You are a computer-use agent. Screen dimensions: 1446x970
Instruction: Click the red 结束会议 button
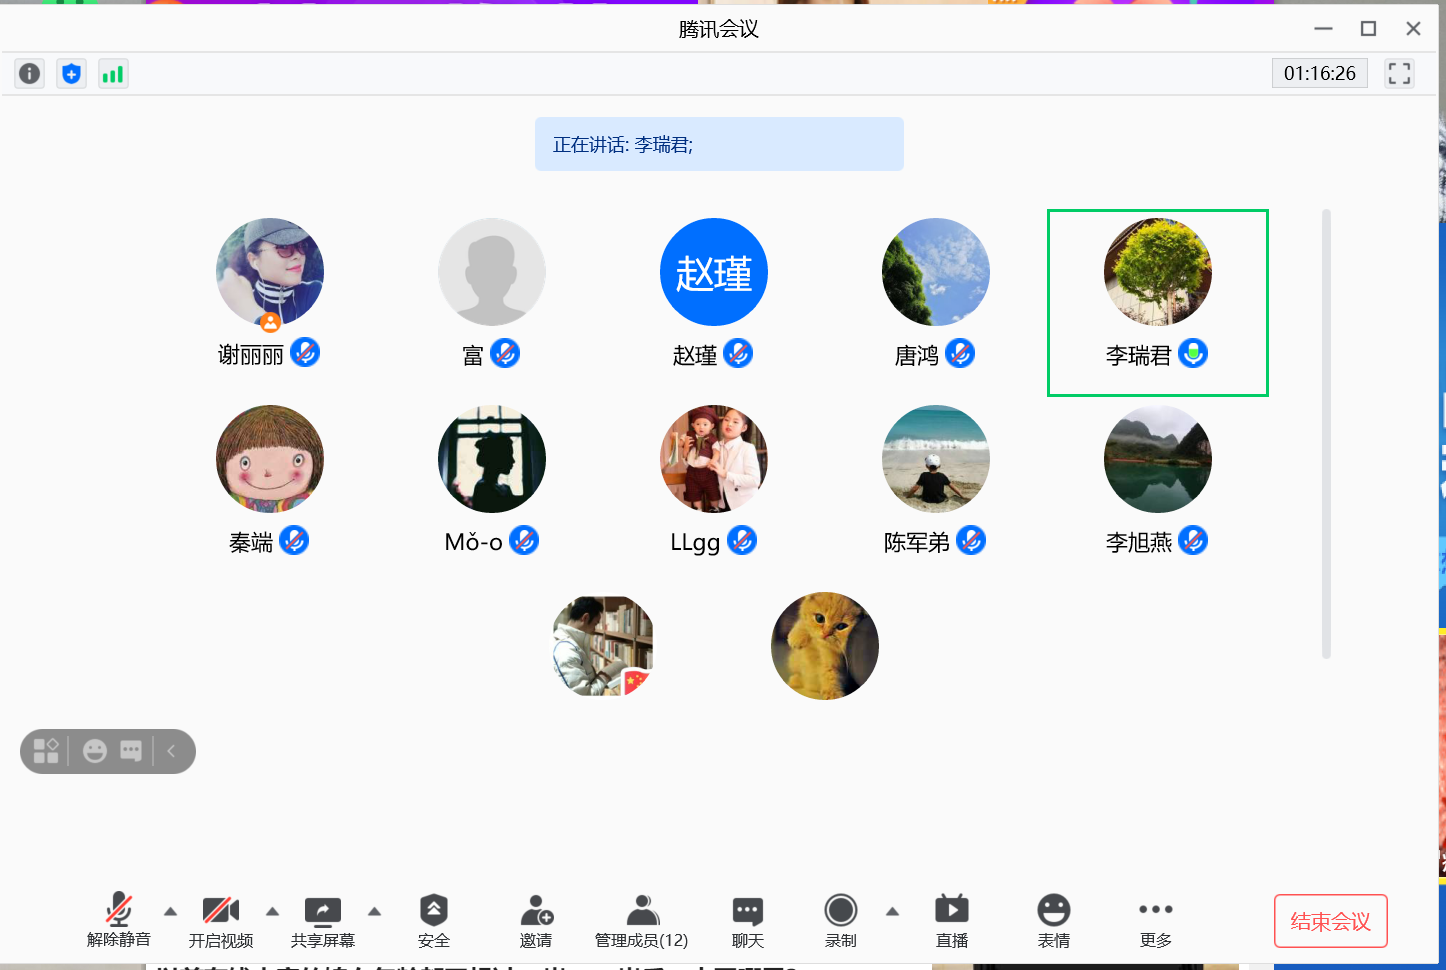coord(1331,921)
